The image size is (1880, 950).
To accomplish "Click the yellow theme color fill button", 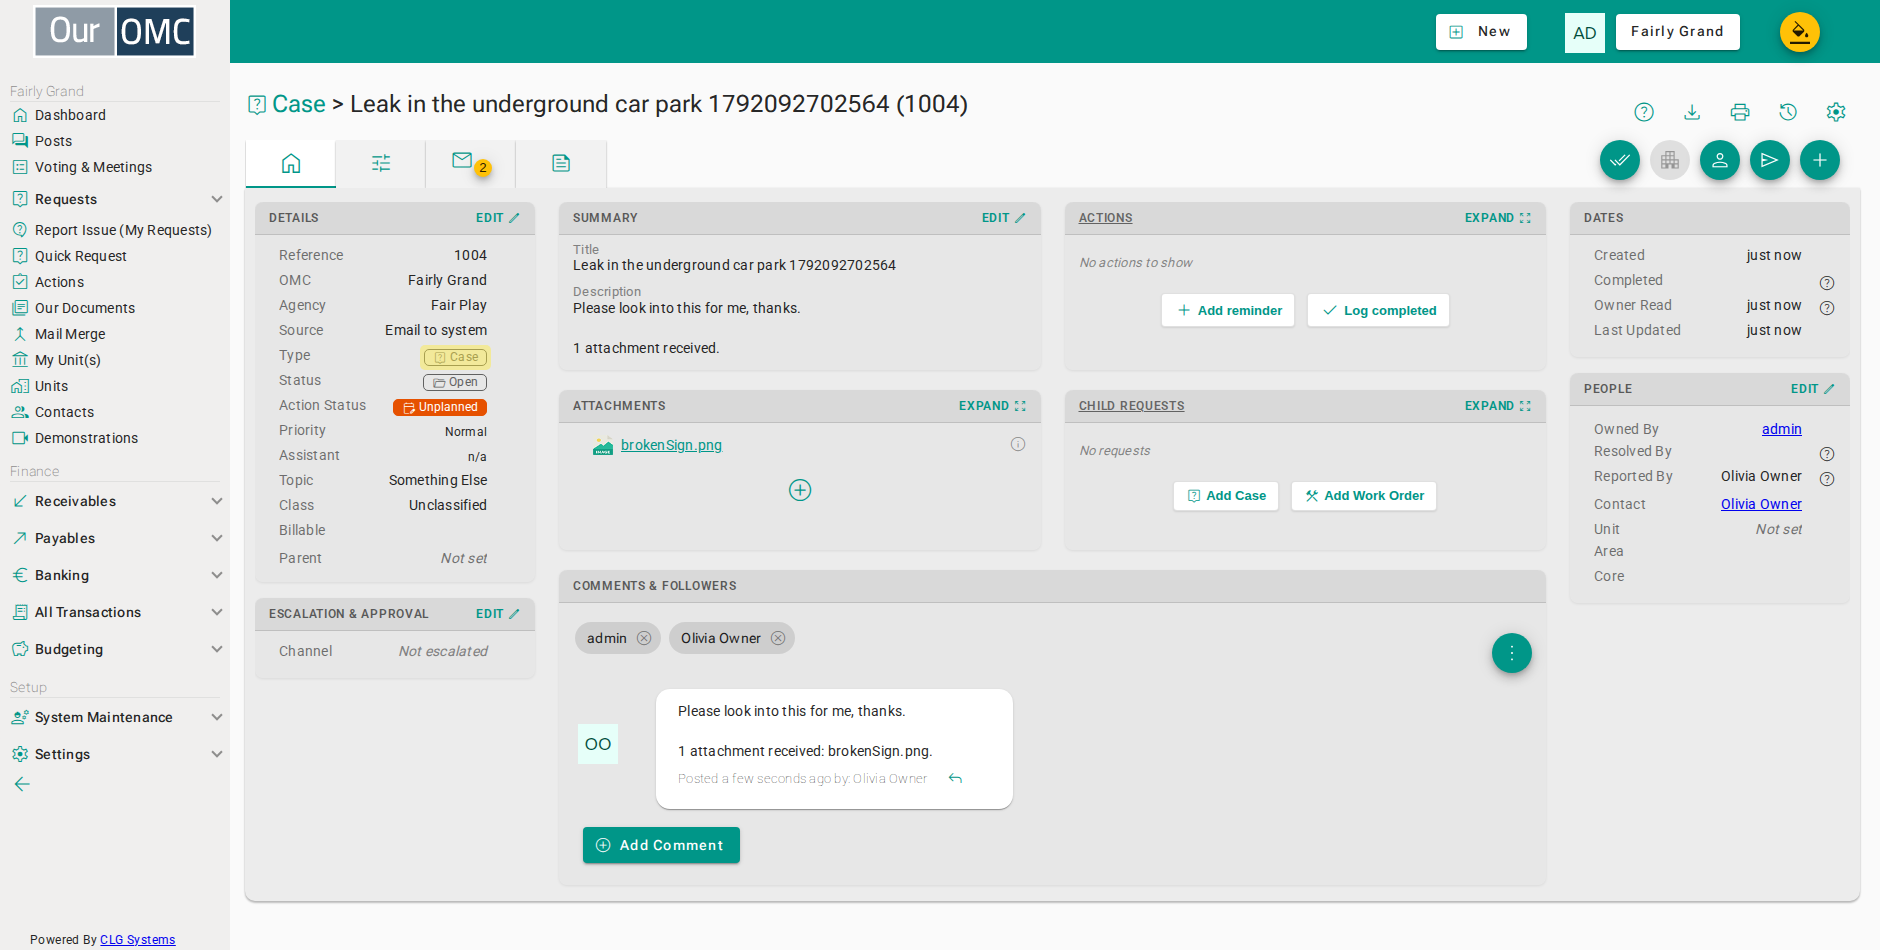I will 1800,32.
